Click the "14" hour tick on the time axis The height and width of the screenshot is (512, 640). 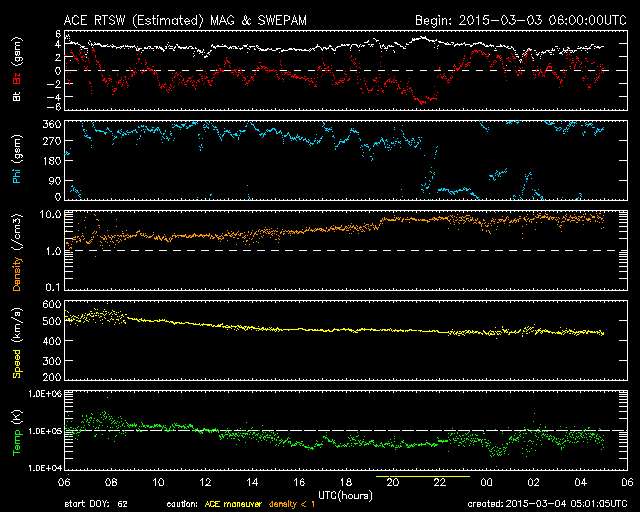point(252,483)
